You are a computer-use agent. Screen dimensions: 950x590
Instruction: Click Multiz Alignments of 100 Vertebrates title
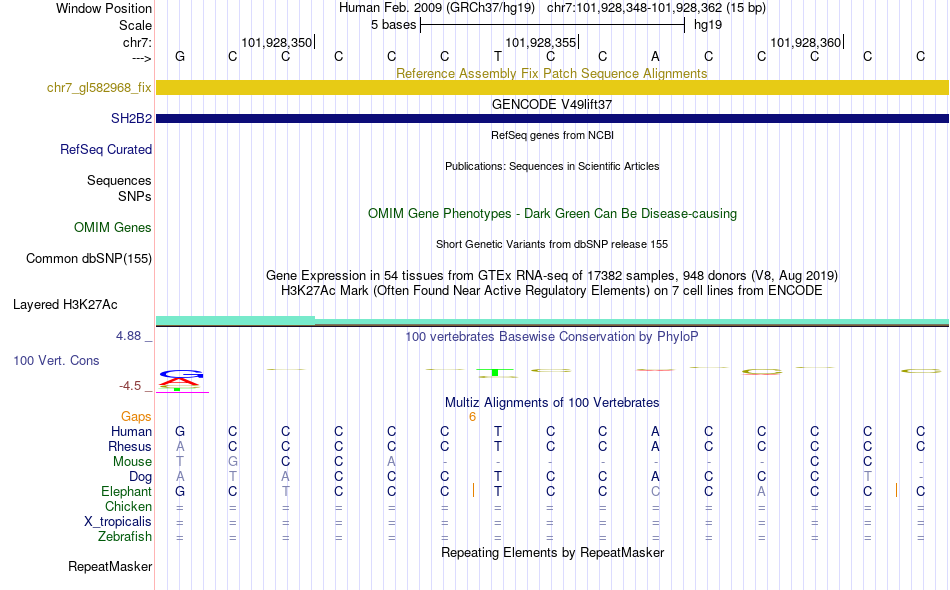[x=552, y=403]
